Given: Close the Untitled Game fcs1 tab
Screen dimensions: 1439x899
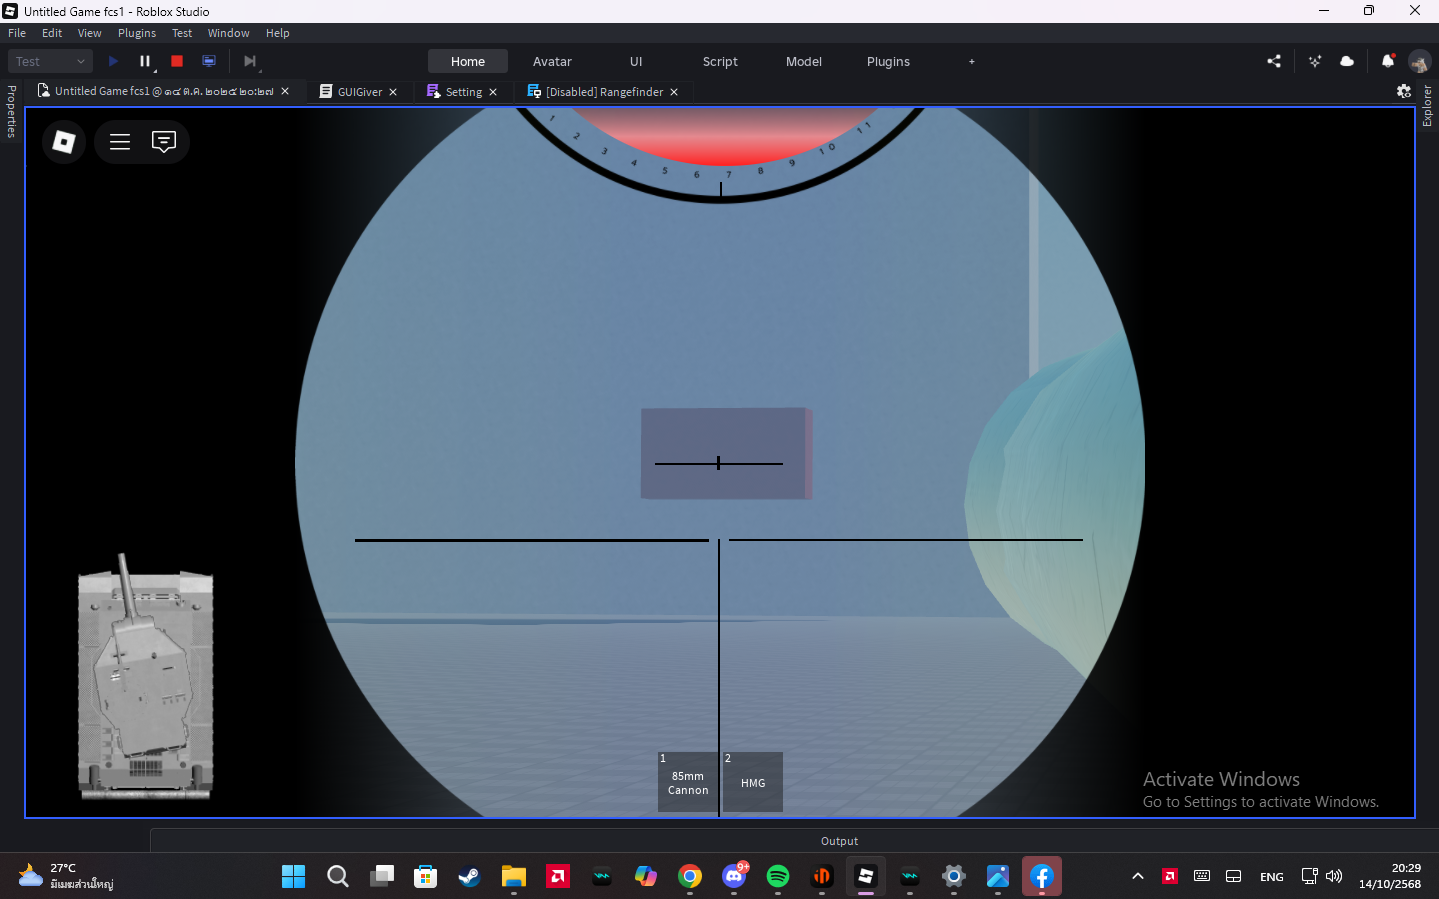Looking at the screenshot, I should tap(285, 91).
